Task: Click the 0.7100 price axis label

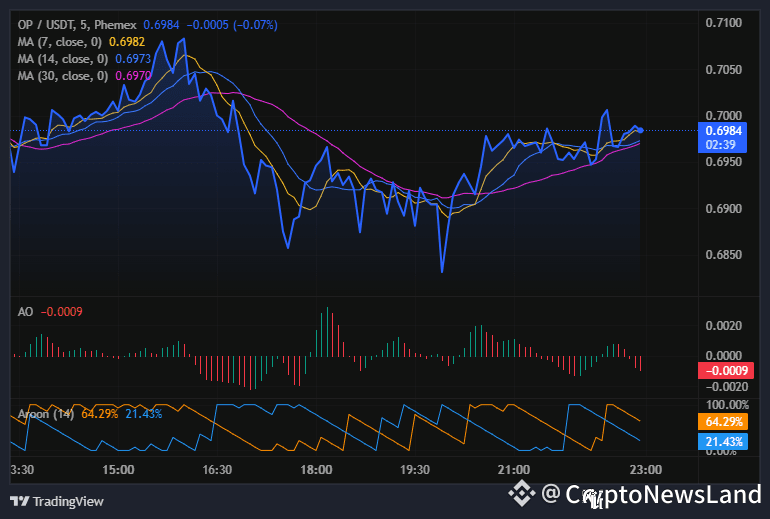Action: (723, 23)
